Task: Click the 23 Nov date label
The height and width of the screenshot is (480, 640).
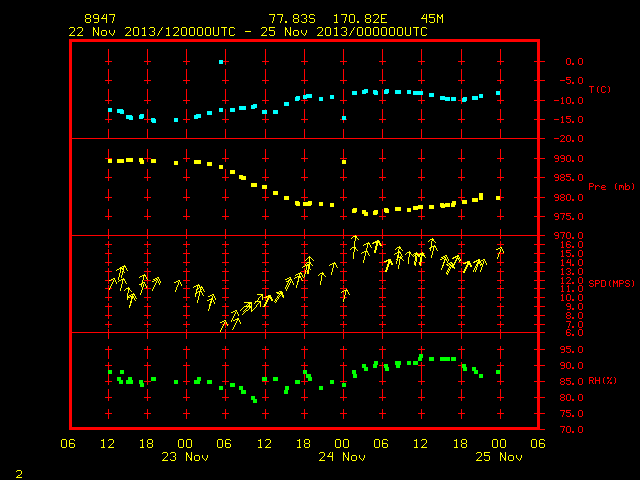Action: (185, 457)
